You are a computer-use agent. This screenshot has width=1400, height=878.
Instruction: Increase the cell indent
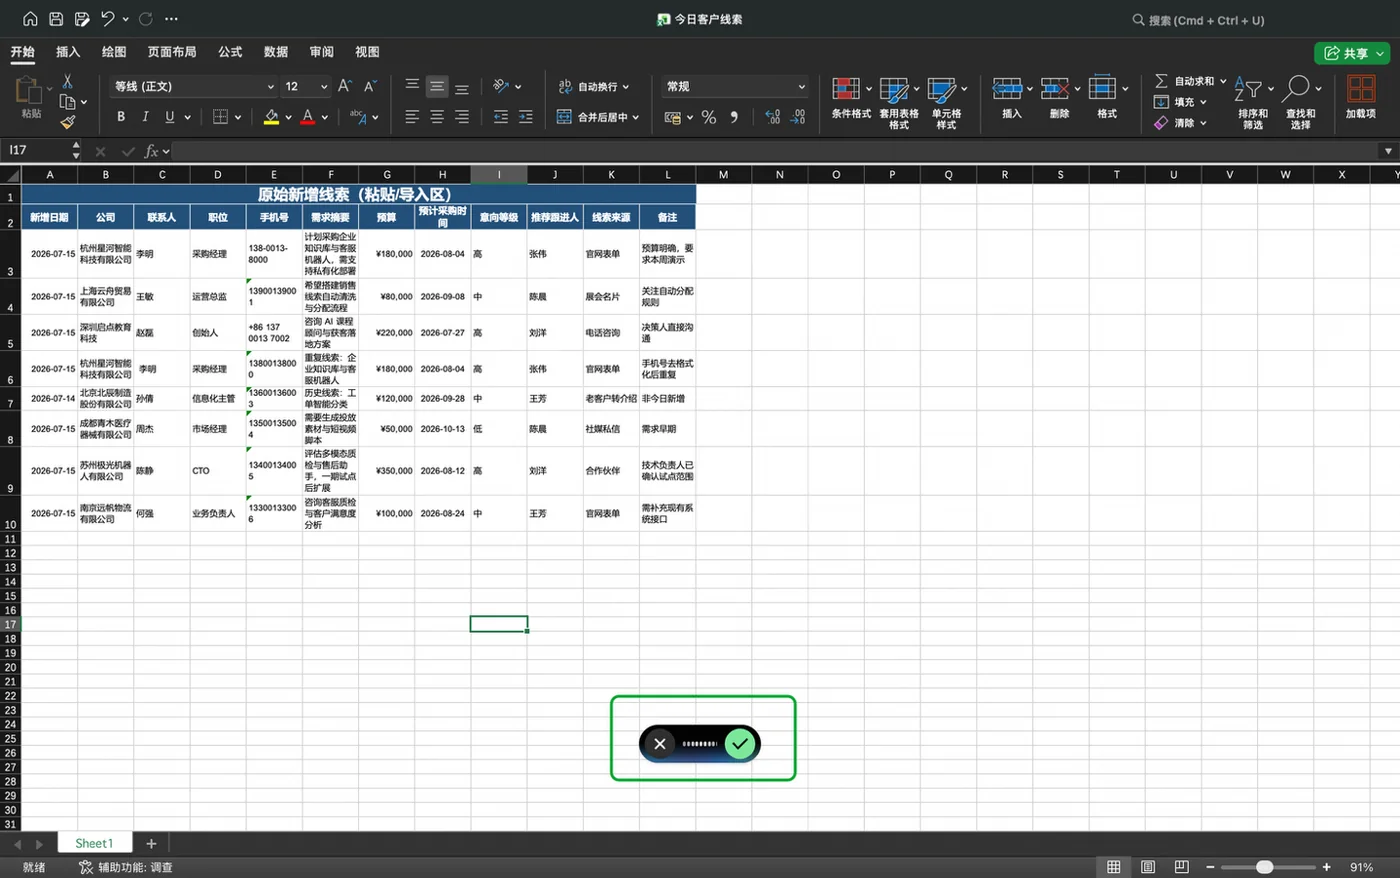[x=525, y=117]
